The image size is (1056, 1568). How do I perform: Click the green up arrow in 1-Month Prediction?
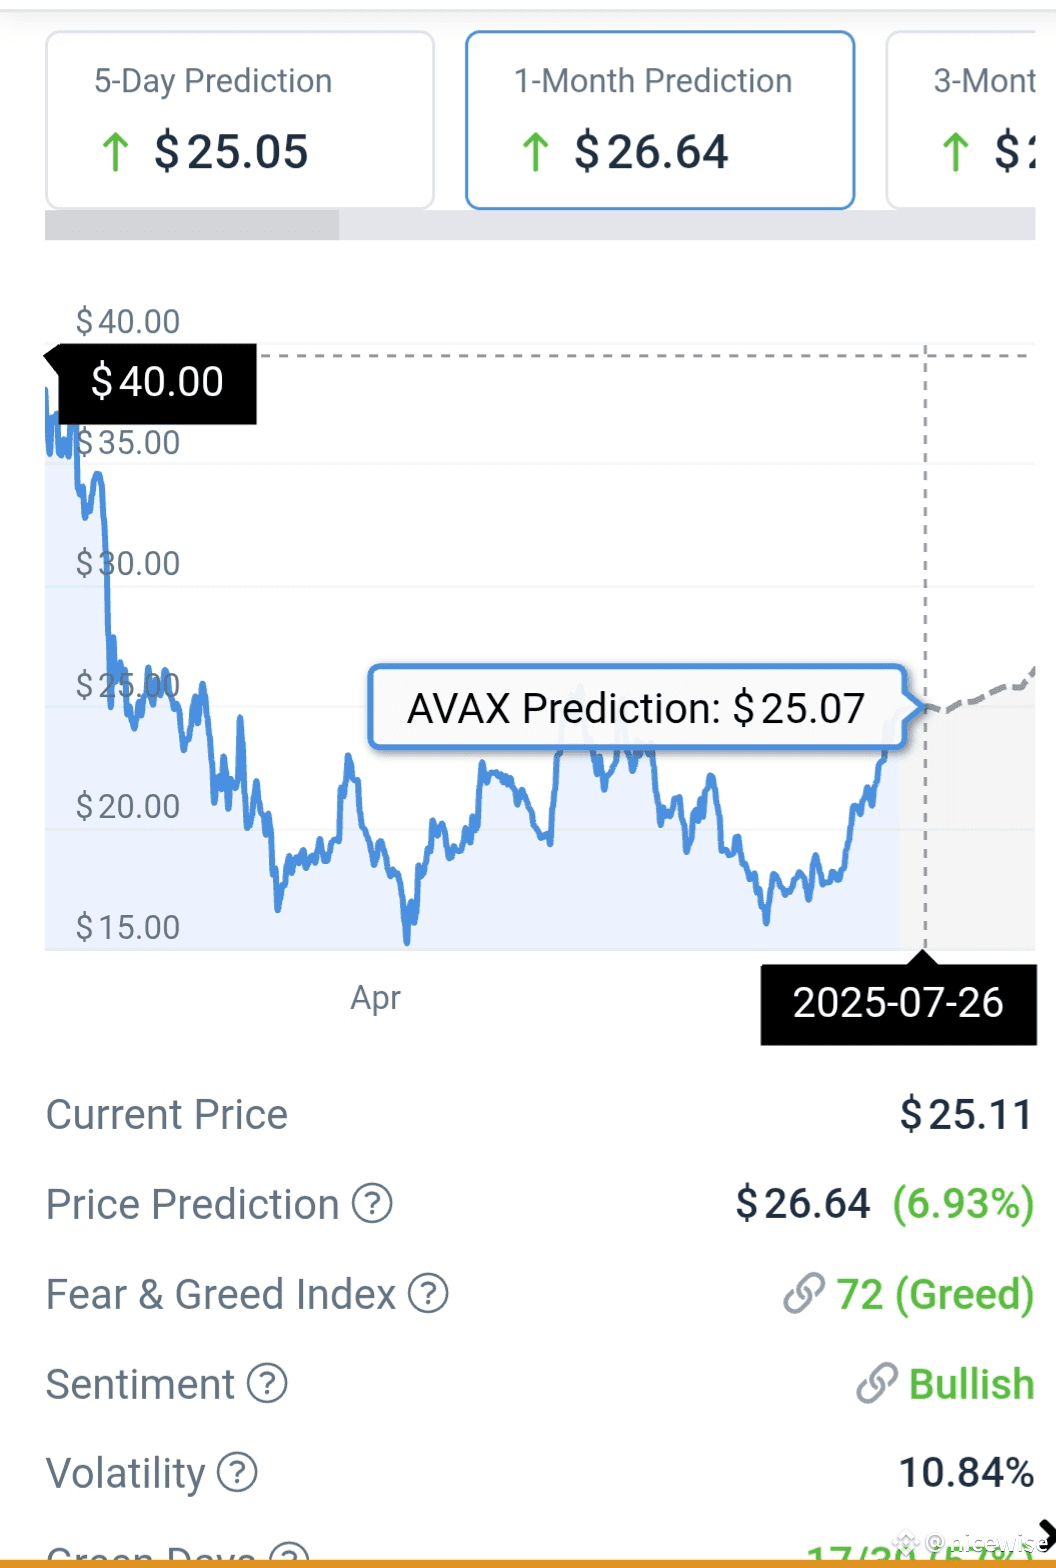(x=535, y=153)
